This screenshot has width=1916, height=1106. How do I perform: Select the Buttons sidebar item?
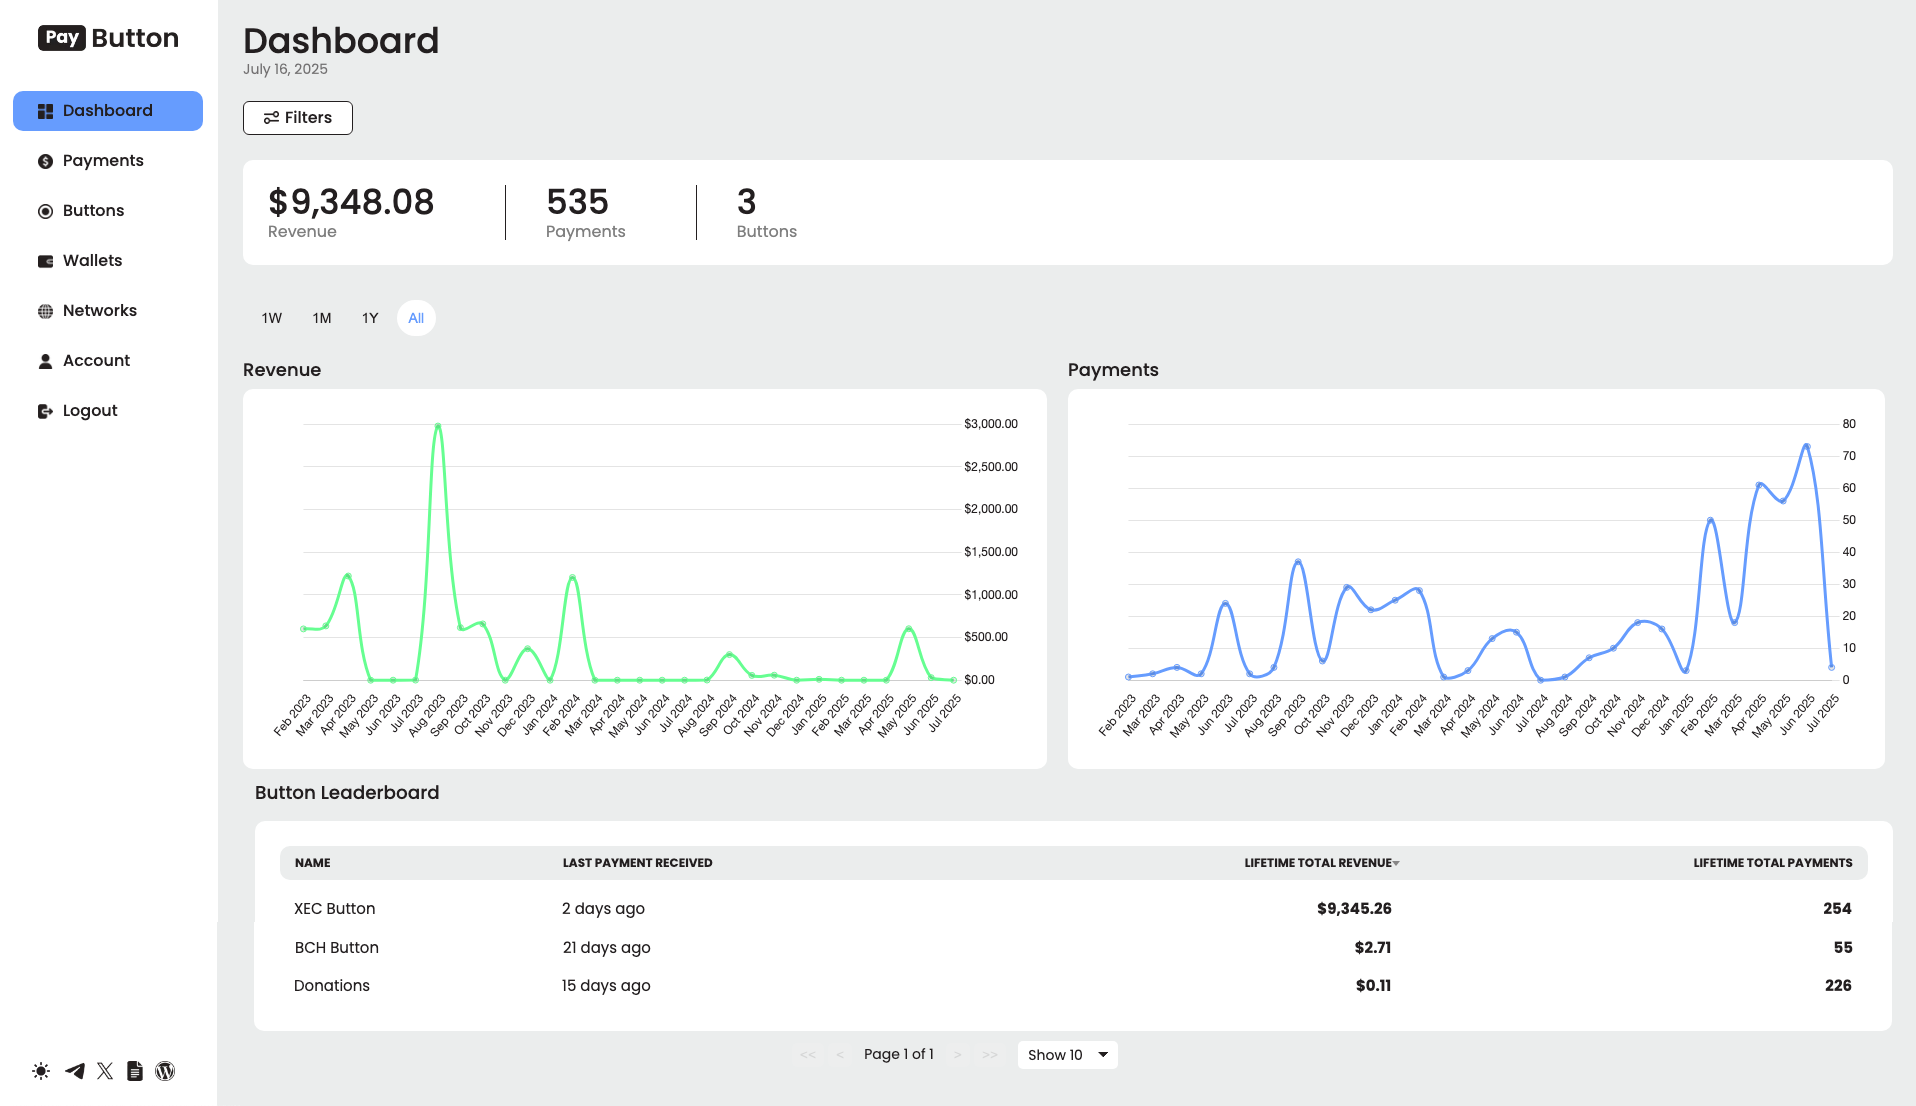(x=93, y=210)
